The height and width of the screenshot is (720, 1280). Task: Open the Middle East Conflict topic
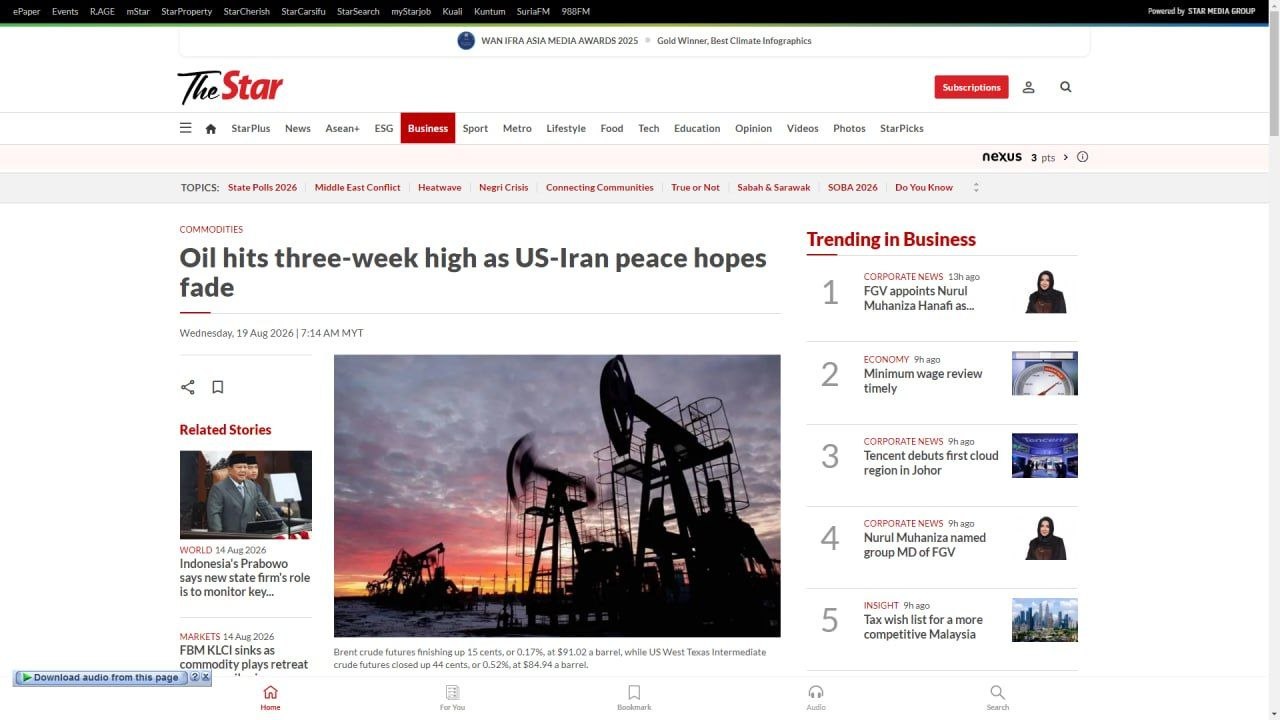pos(357,187)
